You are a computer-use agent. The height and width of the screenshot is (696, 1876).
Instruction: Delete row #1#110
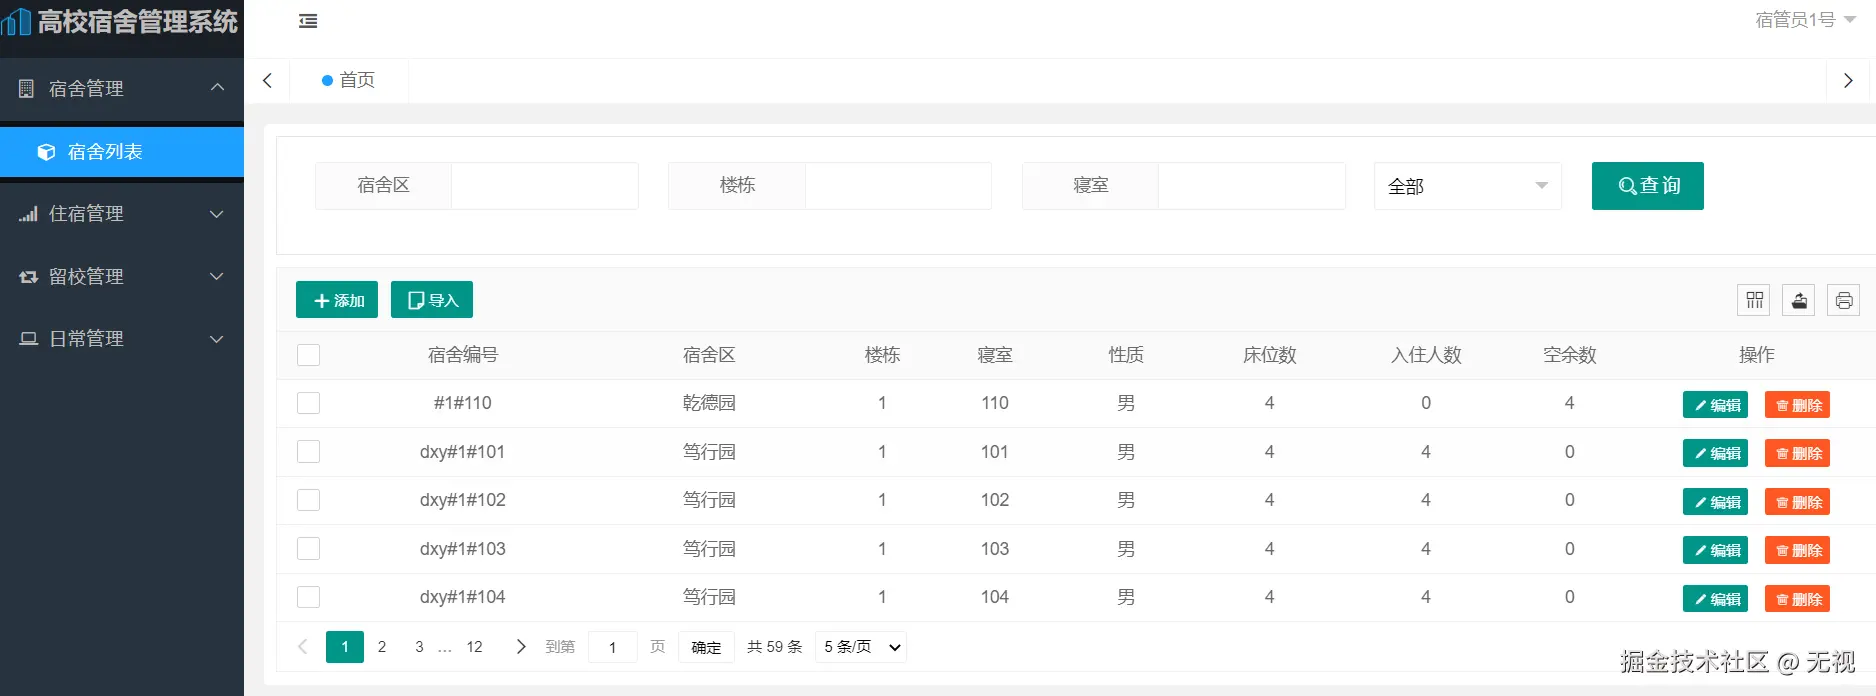pos(1797,405)
